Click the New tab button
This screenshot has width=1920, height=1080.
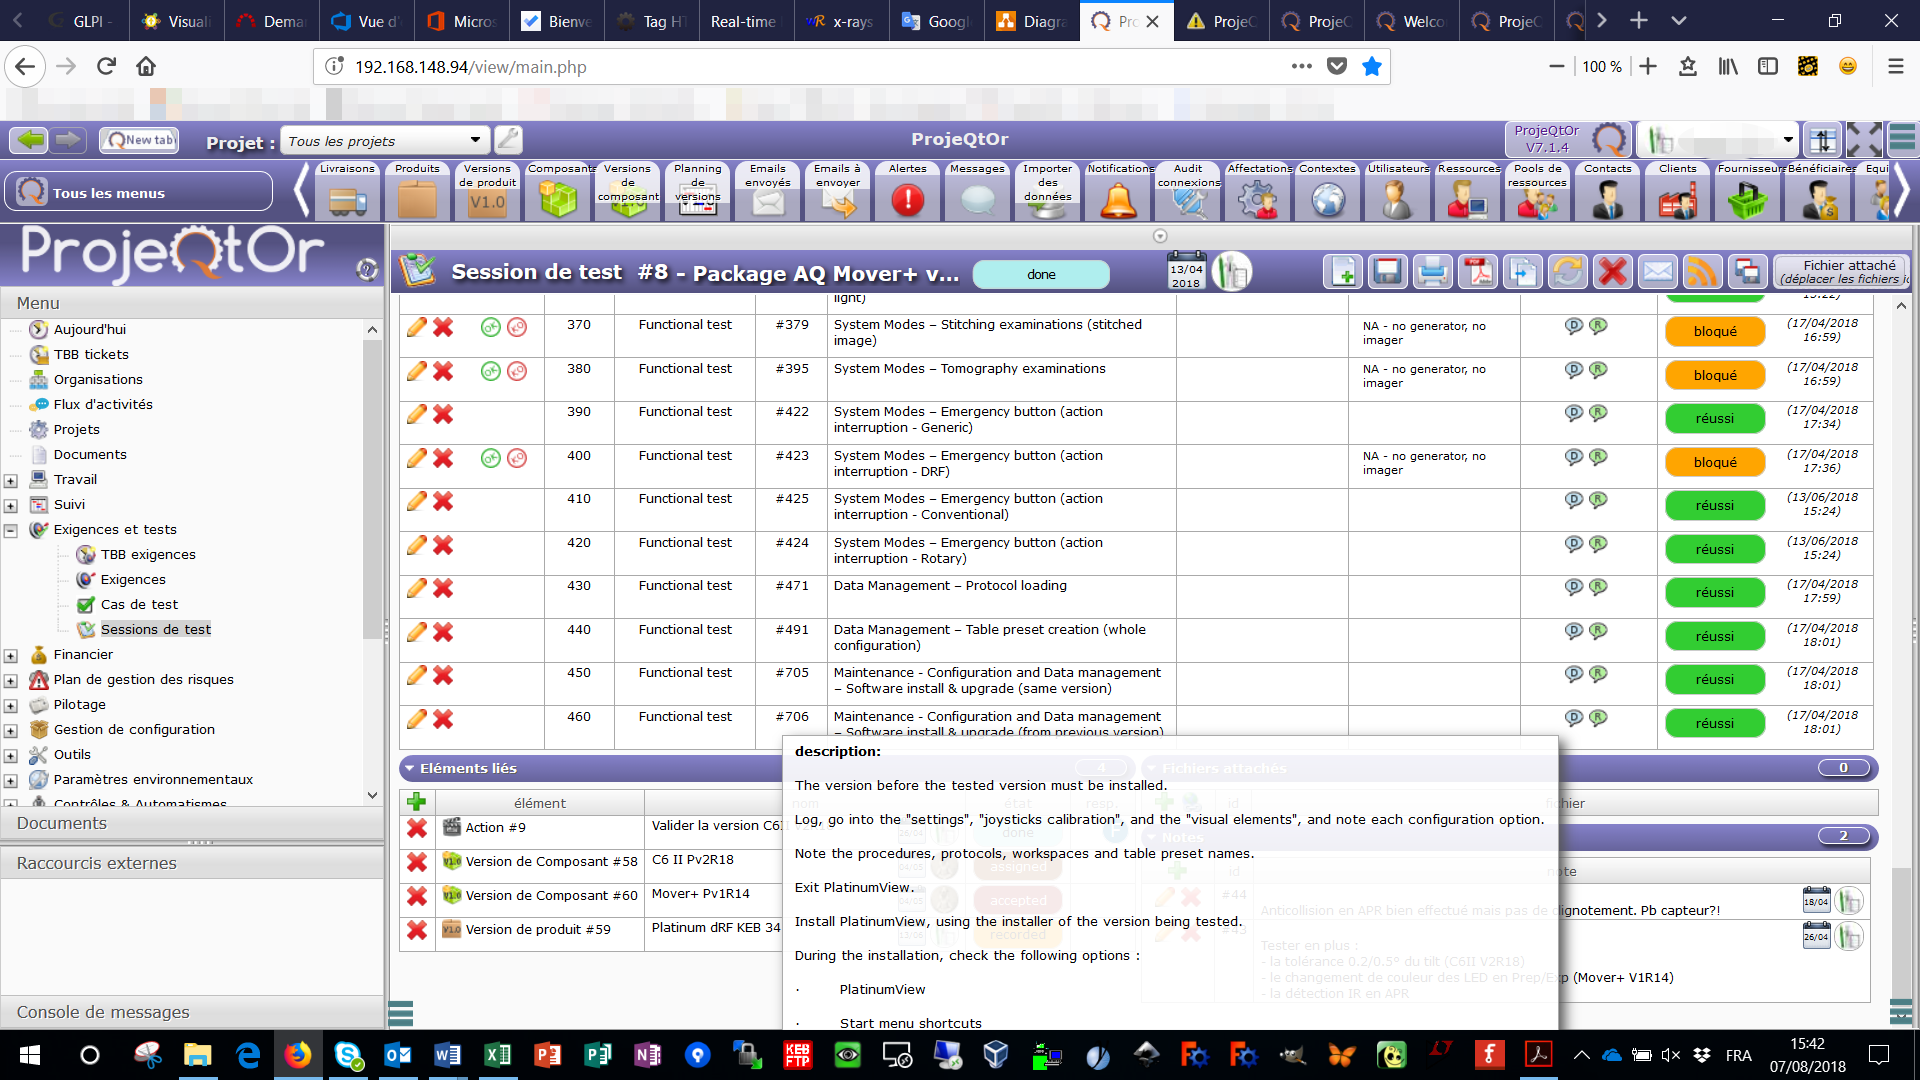click(139, 140)
